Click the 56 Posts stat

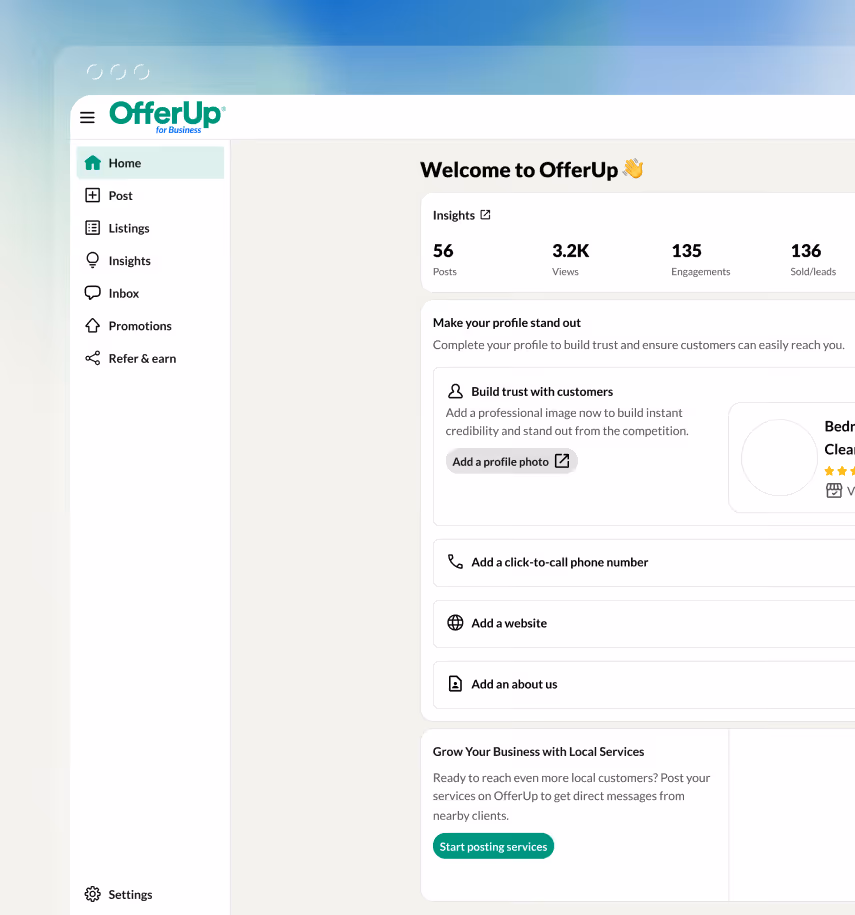coord(445,259)
